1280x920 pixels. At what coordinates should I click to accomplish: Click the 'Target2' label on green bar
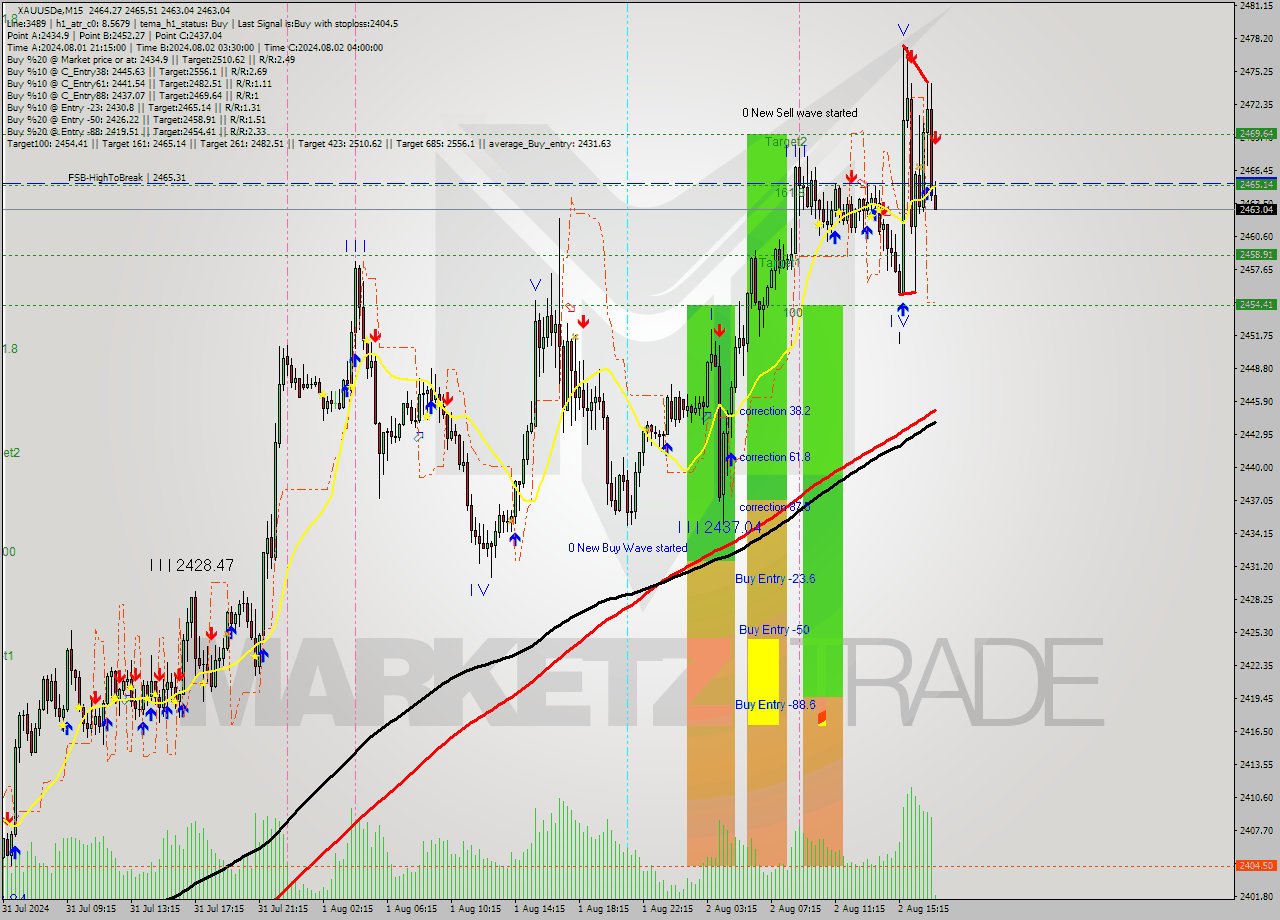click(786, 142)
